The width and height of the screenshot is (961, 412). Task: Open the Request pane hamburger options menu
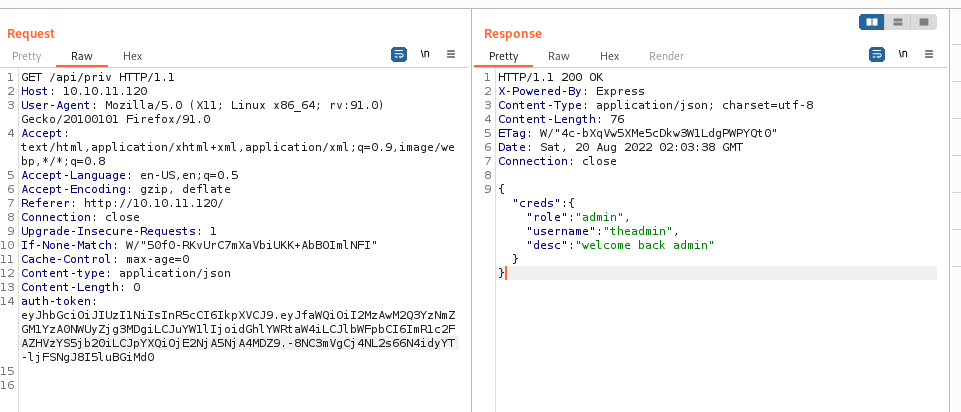(450, 54)
